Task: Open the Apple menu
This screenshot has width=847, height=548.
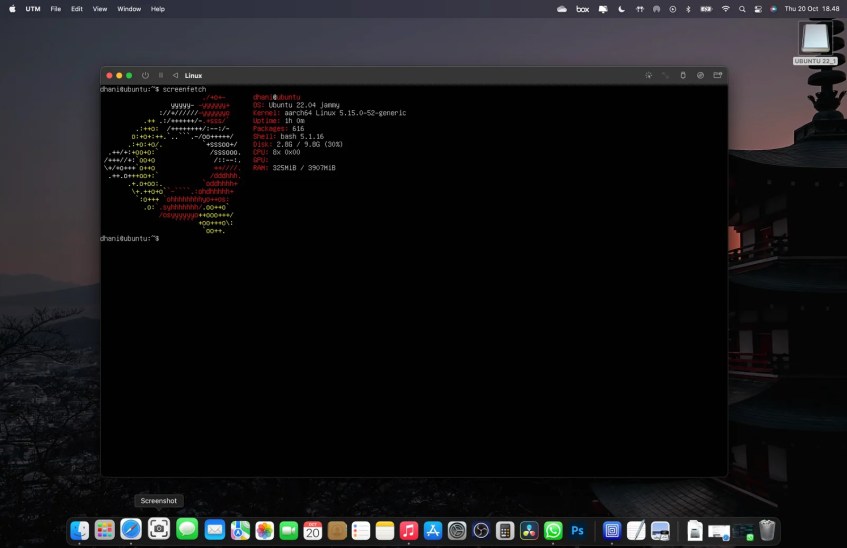Action: (x=12, y=9)
